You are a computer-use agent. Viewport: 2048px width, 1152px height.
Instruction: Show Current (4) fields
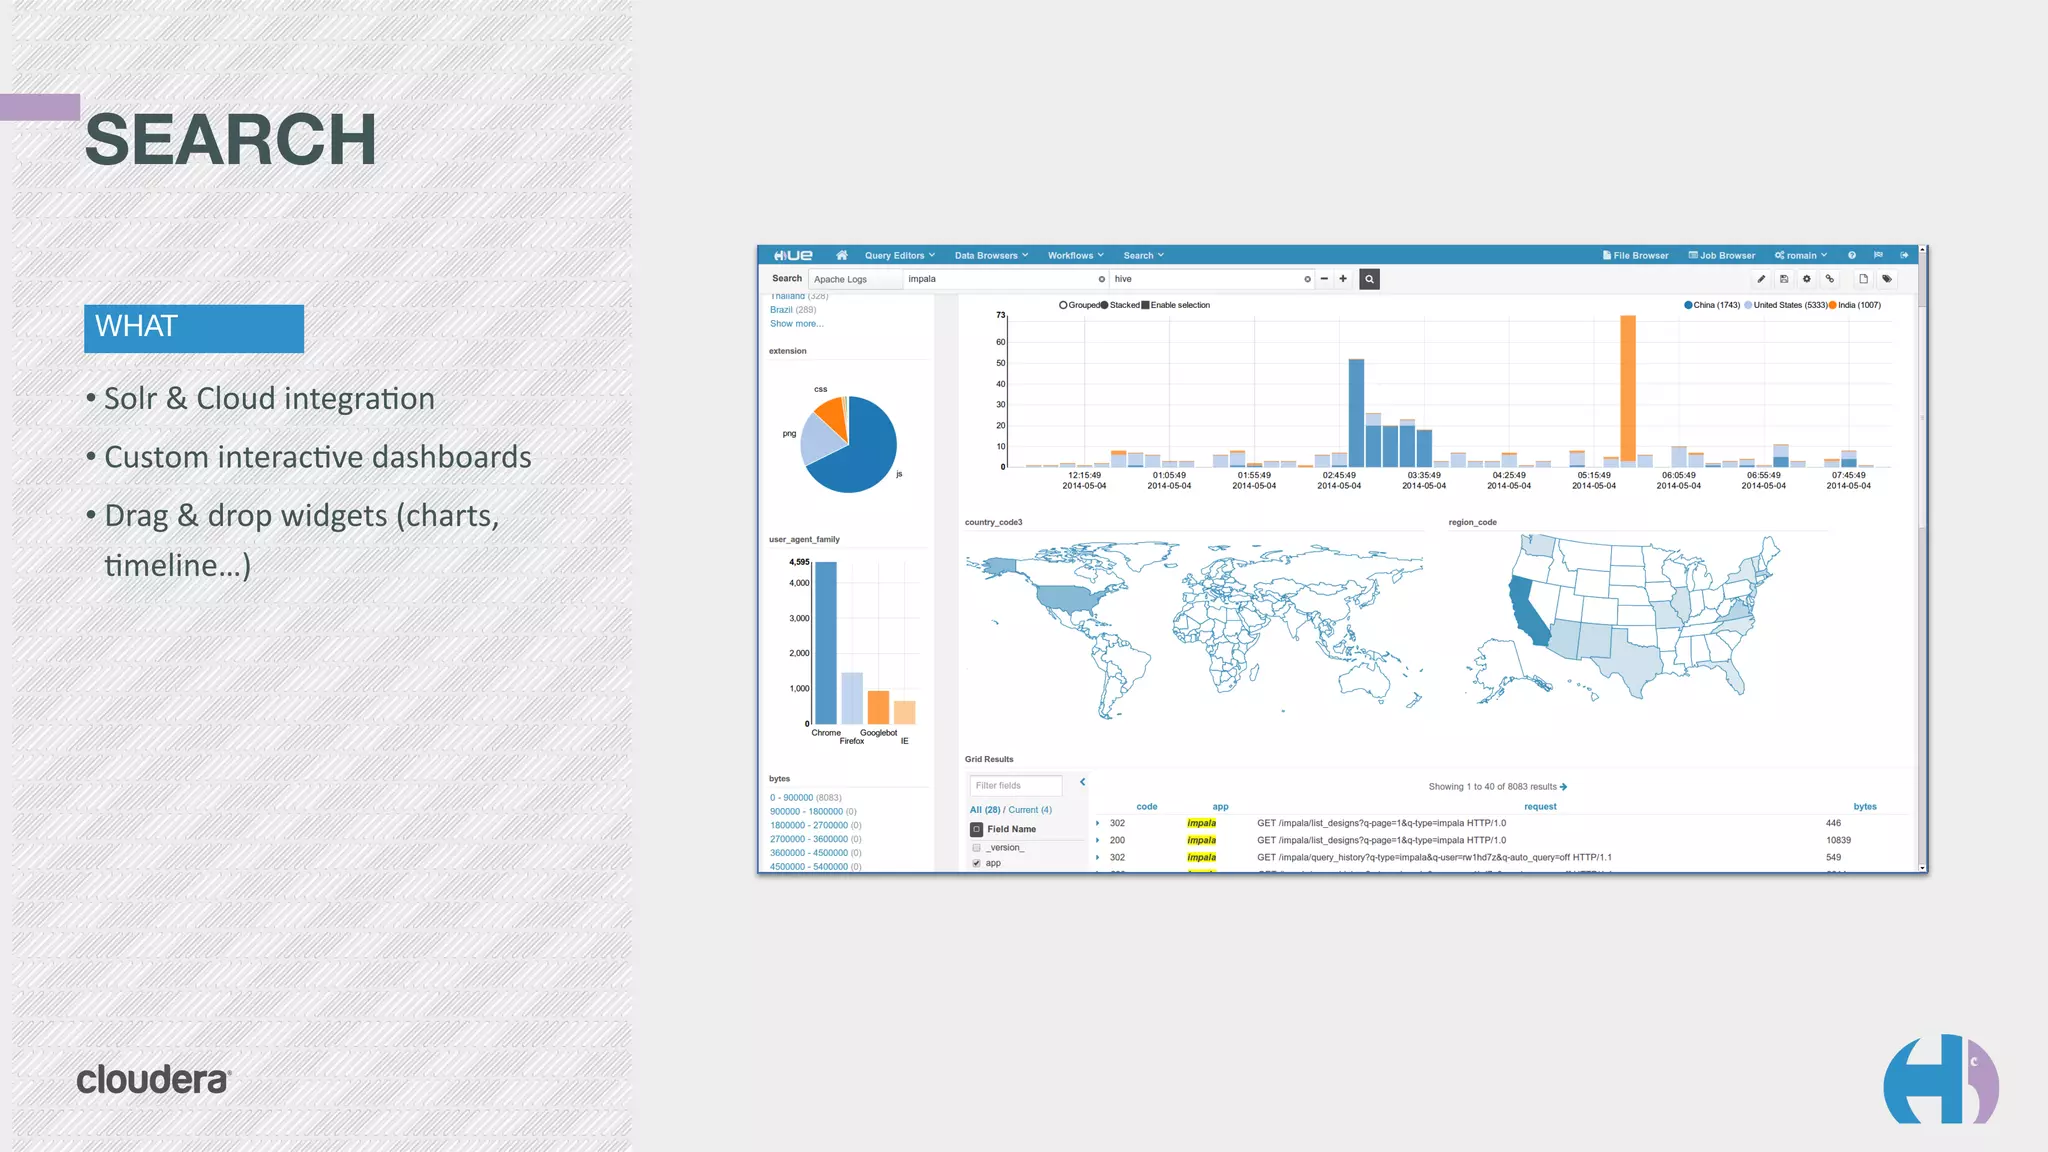point(1030,810)
